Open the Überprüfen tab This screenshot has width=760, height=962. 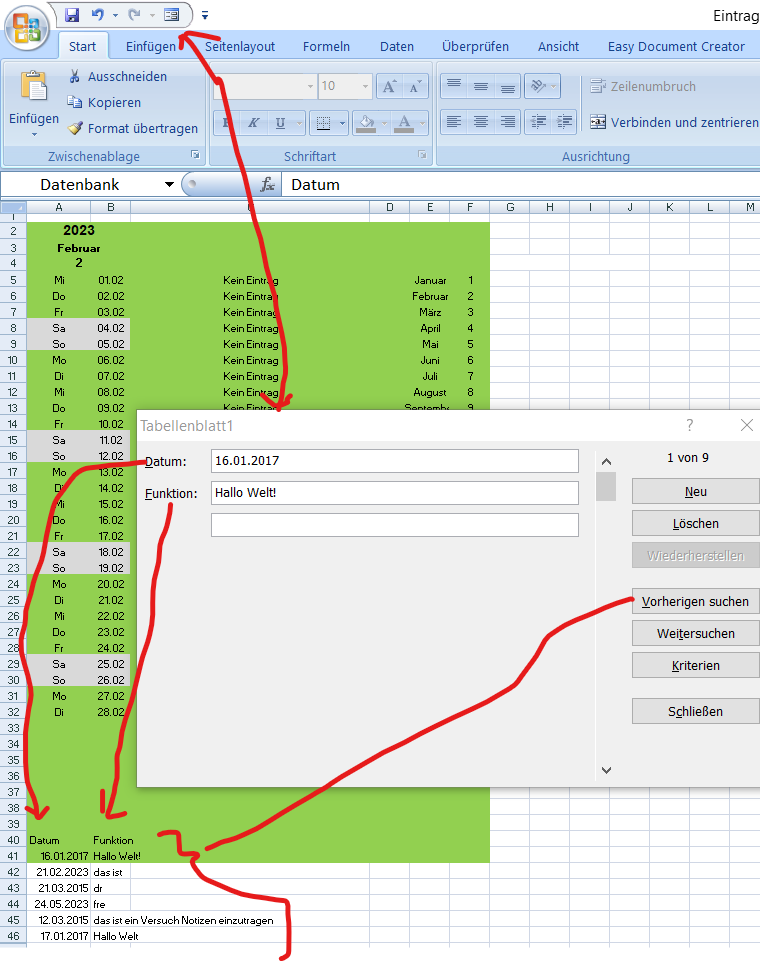[x=475, y=47]
